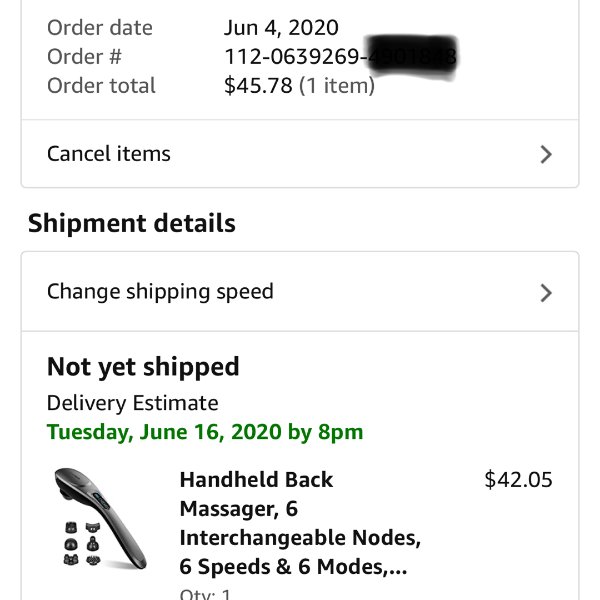Image resolution: width=600 pixels, height=600 pixels.
Task: Click the blacked-out part of order number
Action: click(412, 57)
